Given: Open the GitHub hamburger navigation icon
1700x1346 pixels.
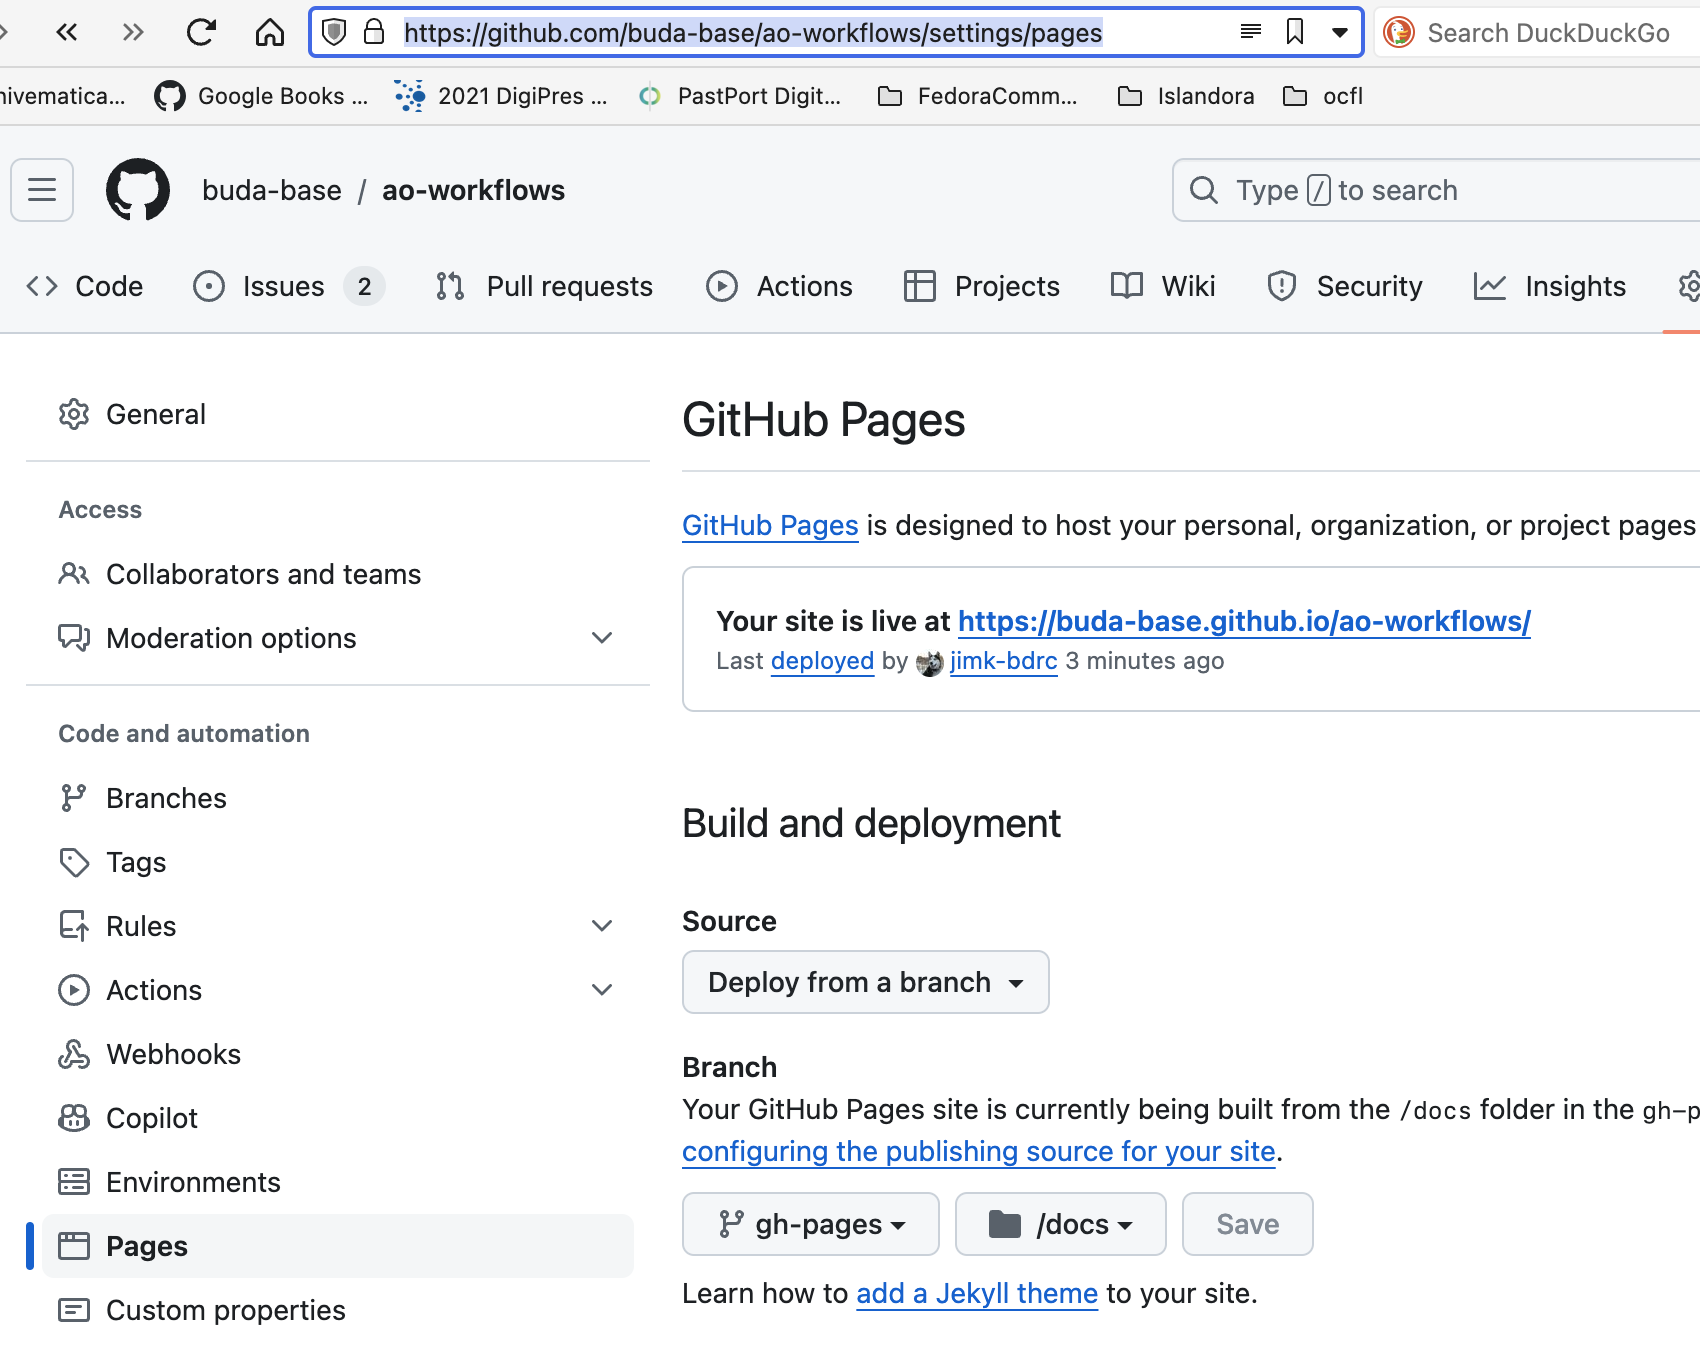Looking at the screenshot, I should point(41,190).
